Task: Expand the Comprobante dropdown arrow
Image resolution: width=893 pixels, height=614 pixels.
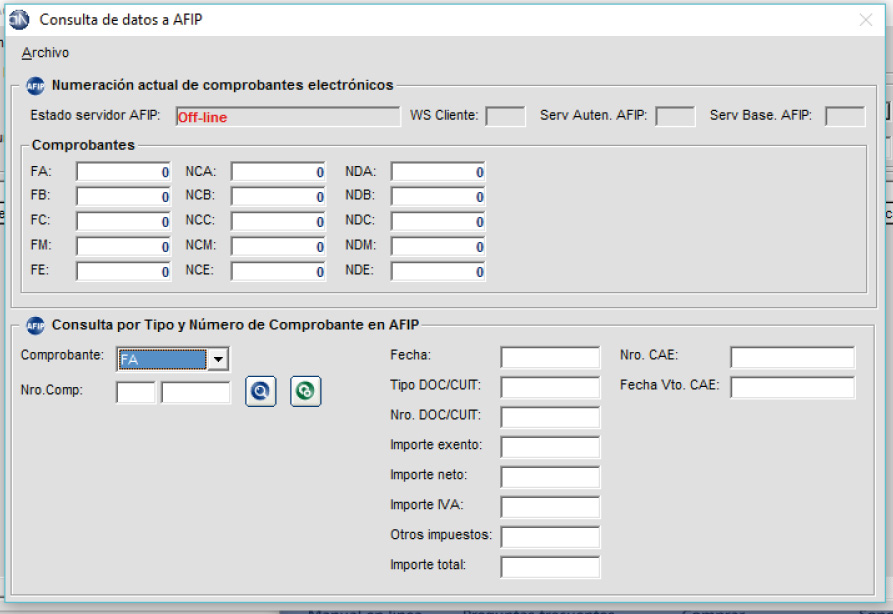Action: coord(218,359)
